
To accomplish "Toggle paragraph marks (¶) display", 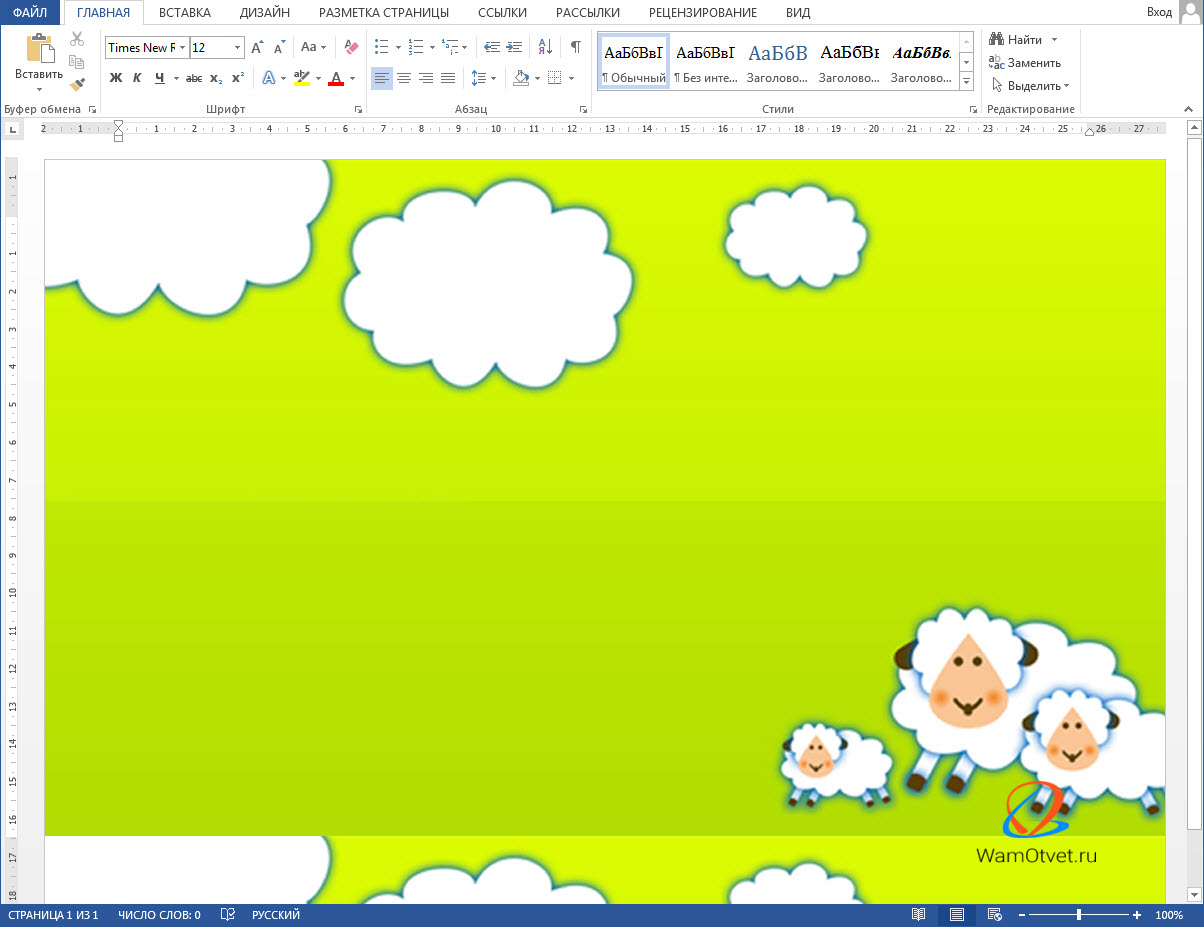I will tap(575, 47).
